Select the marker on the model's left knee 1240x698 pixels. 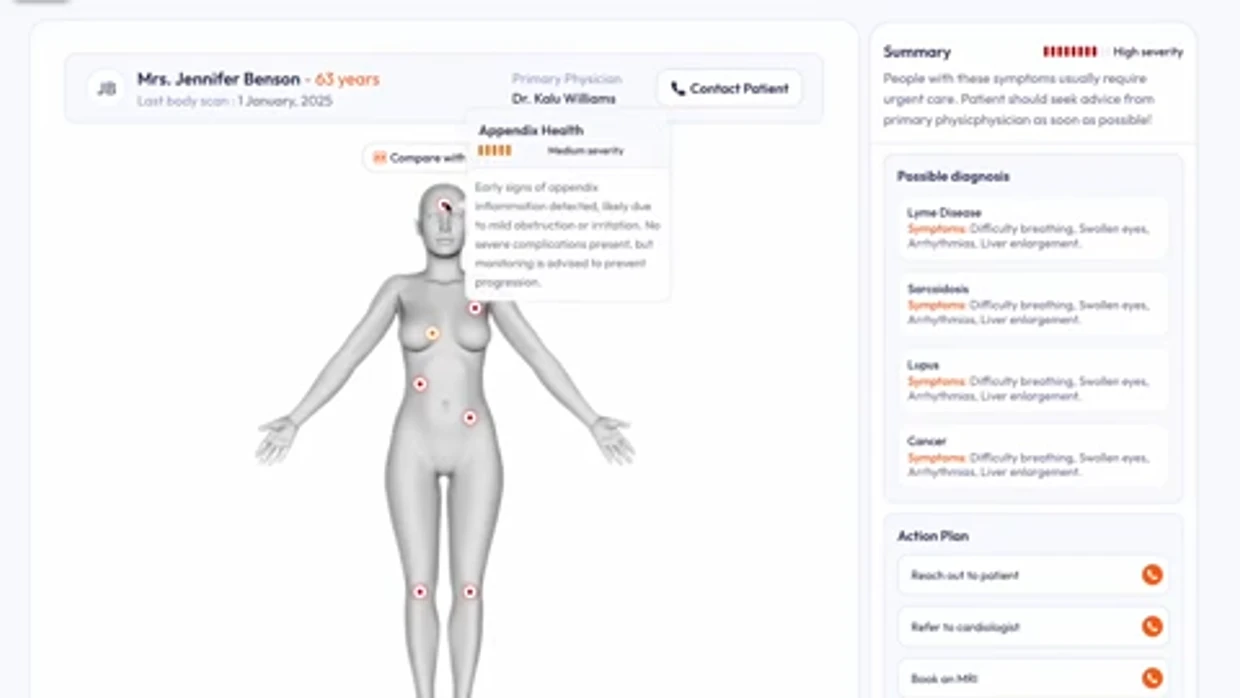pos(469,592)
